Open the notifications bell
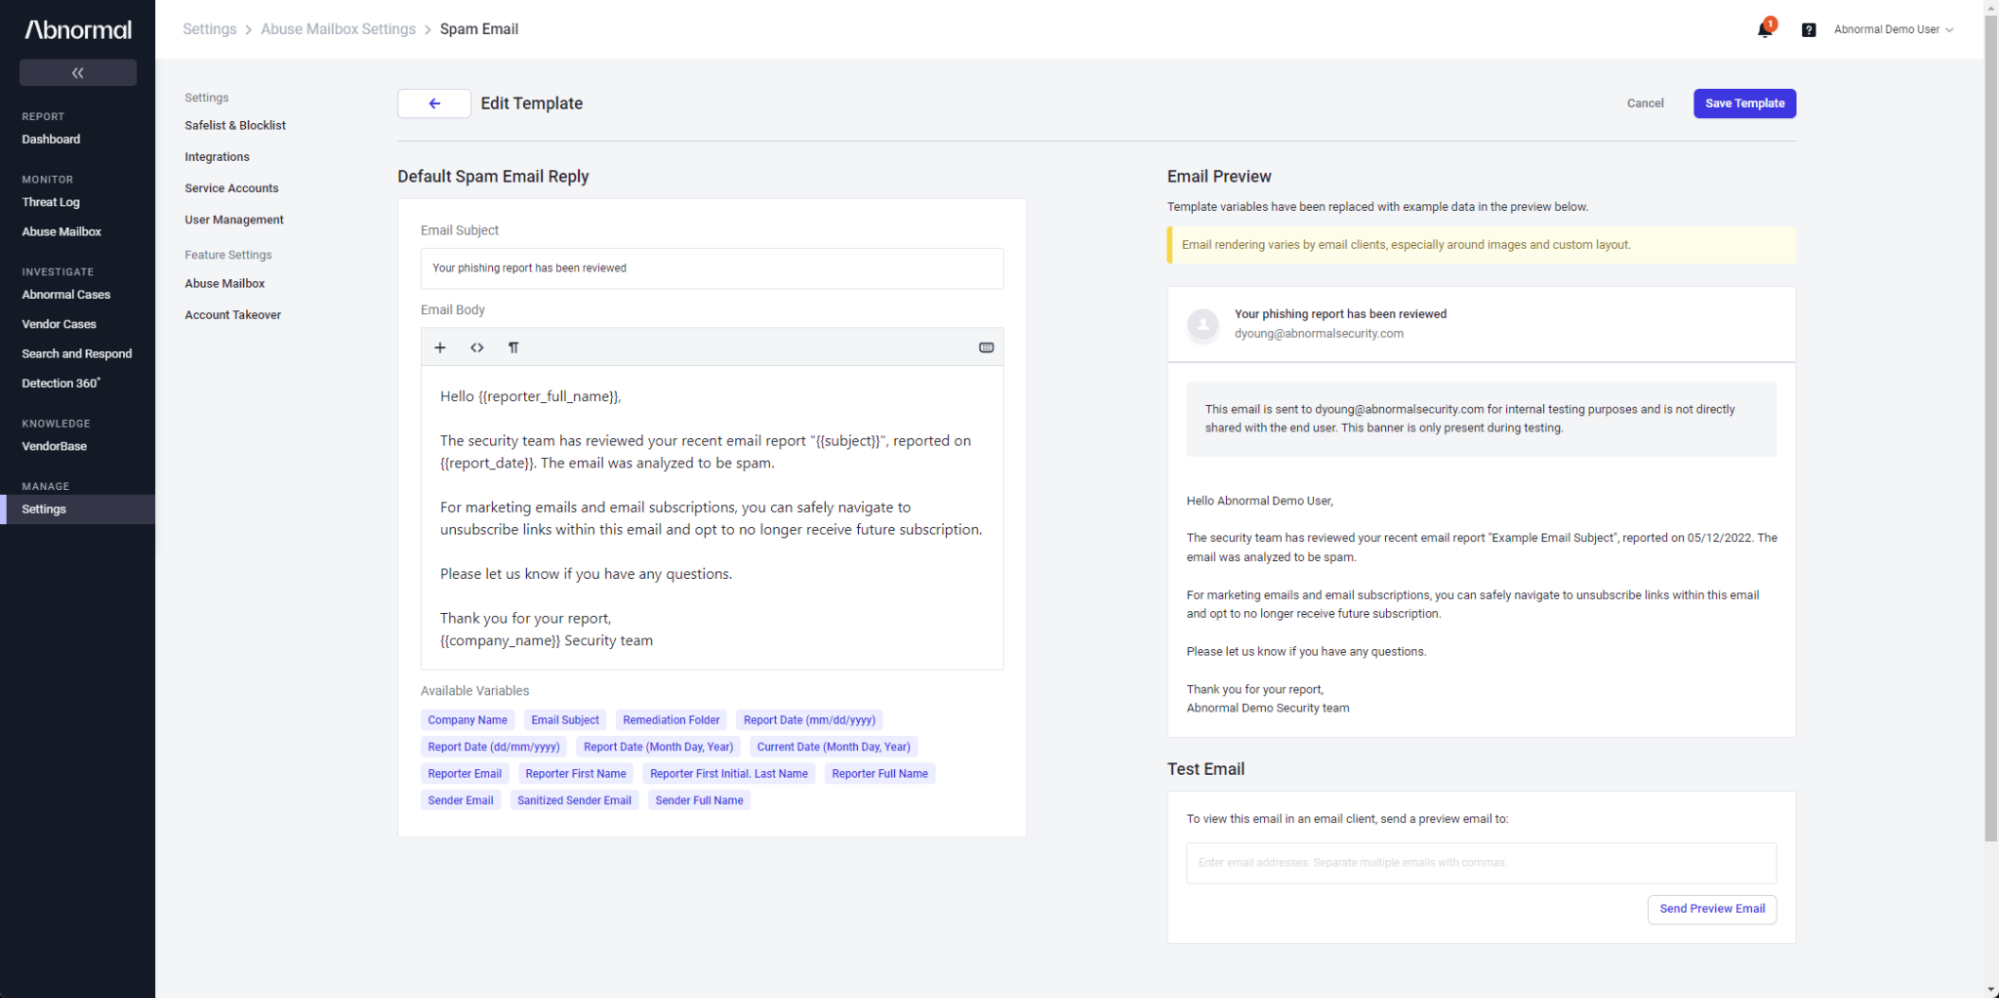This screenshot has width=1999, height=998. pyautogui.click(x=1765, y=29)
